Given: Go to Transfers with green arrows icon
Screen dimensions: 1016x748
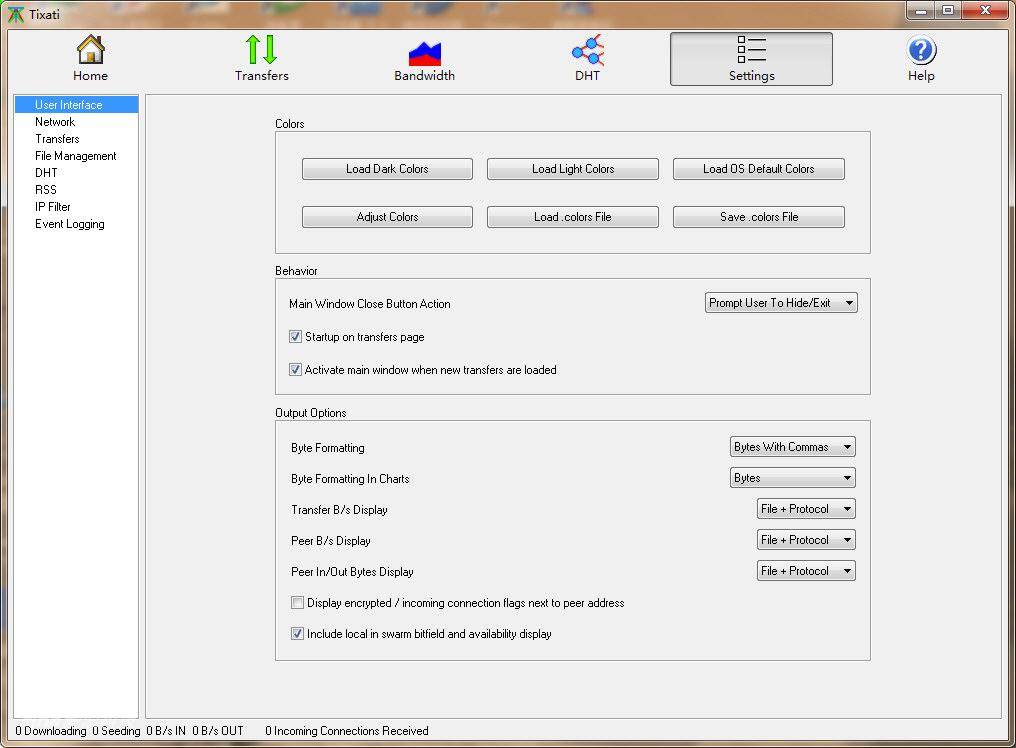Looking at the screenshot, I should pos(261,50).
